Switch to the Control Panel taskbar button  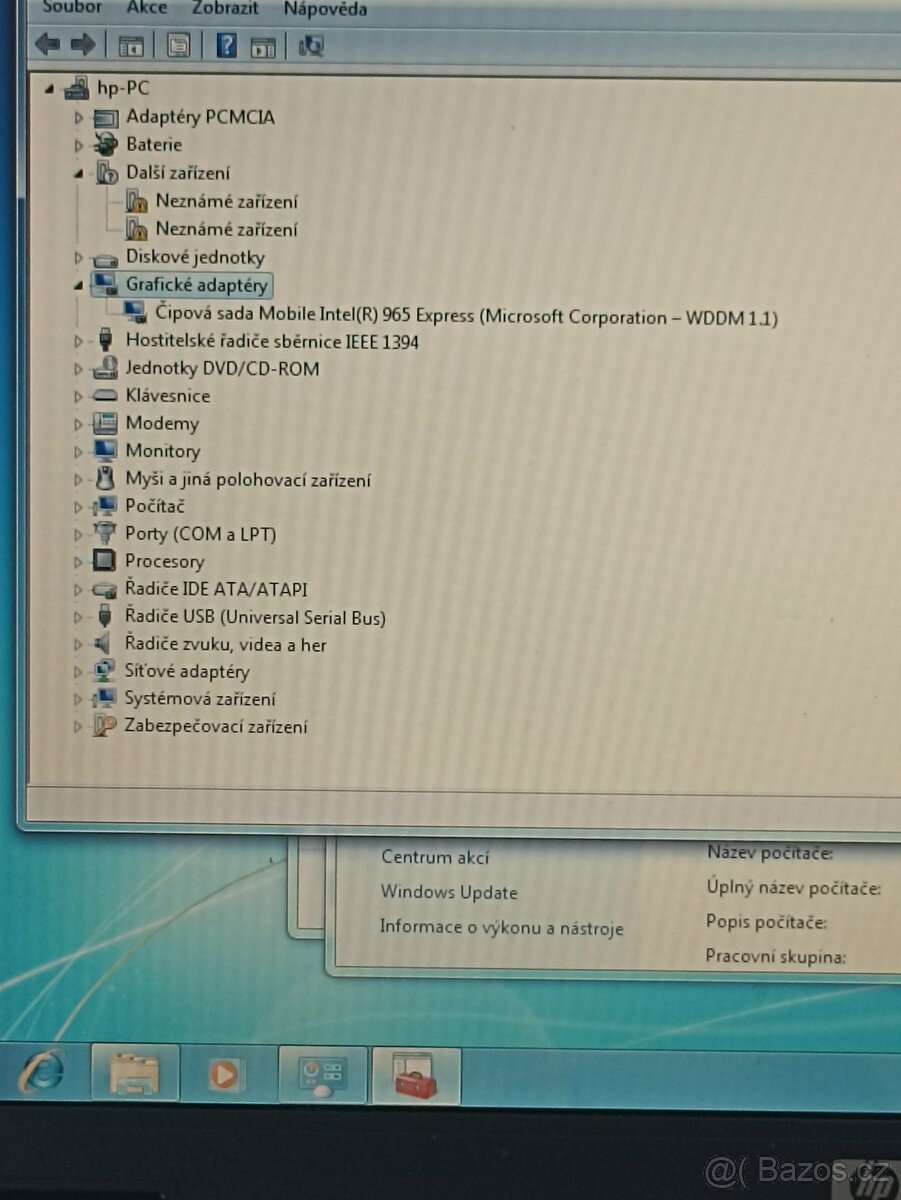pos(323,1074)
